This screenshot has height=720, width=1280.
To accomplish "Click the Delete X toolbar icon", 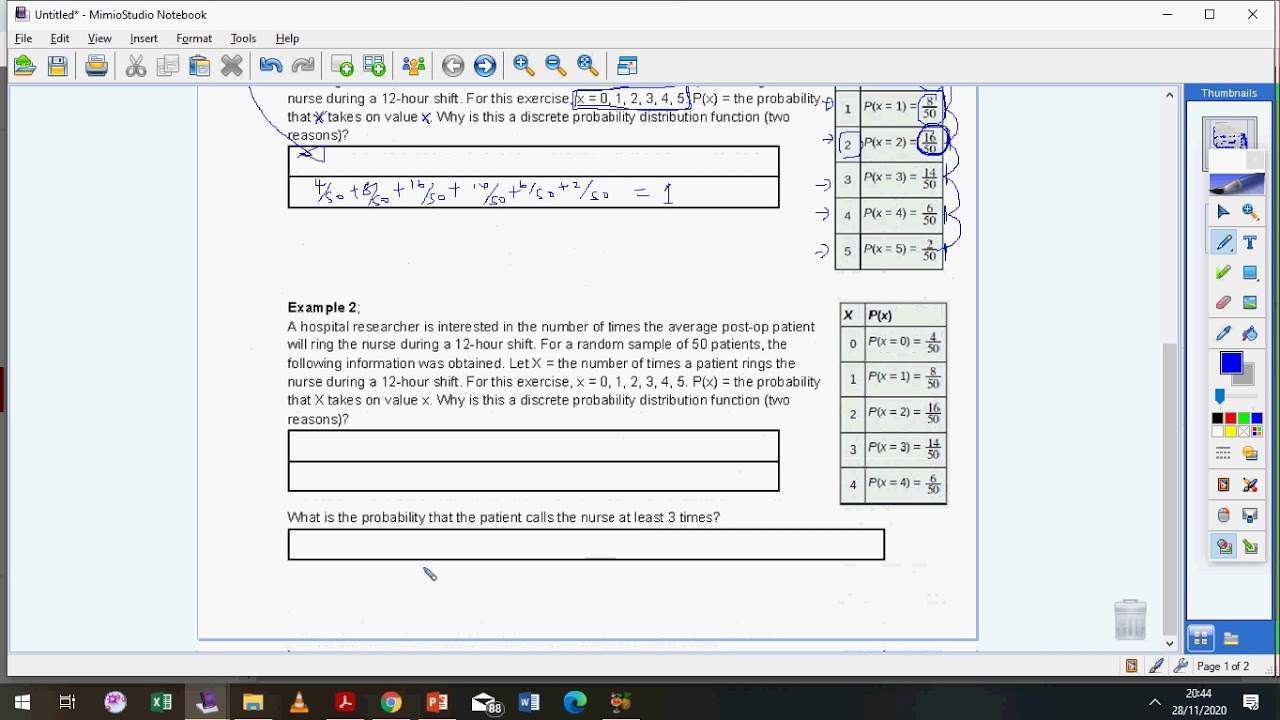I will (232, 66).
